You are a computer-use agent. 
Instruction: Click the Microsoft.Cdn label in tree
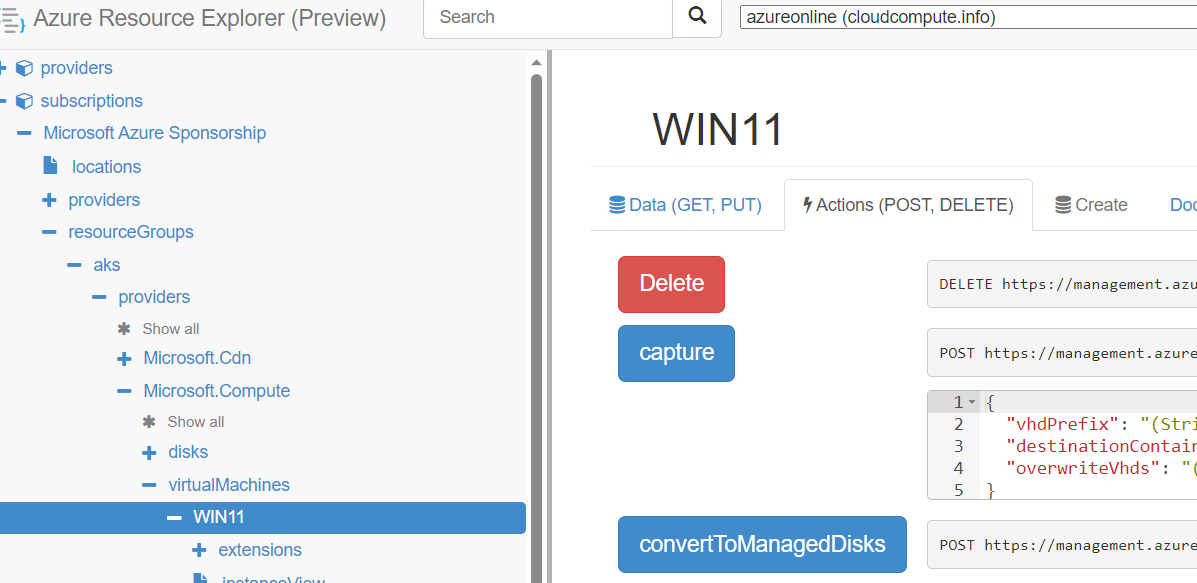197,358
